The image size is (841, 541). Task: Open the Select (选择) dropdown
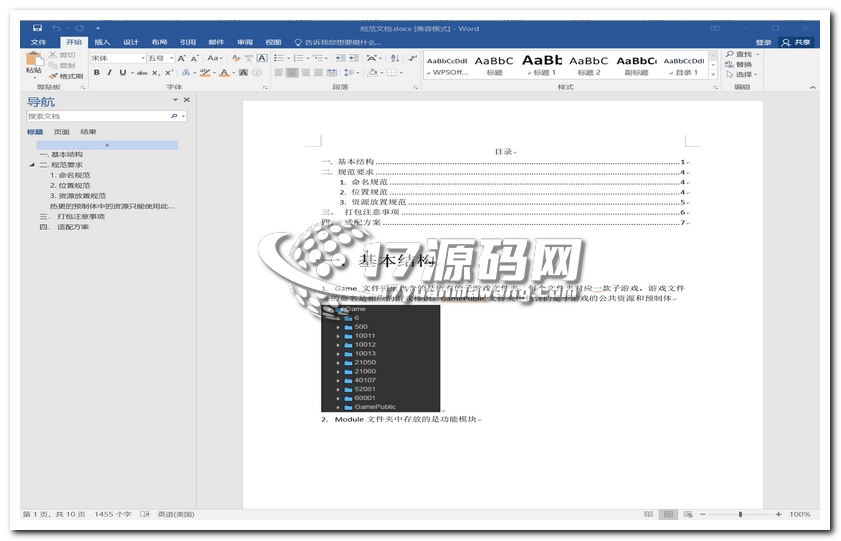(743, 75)
